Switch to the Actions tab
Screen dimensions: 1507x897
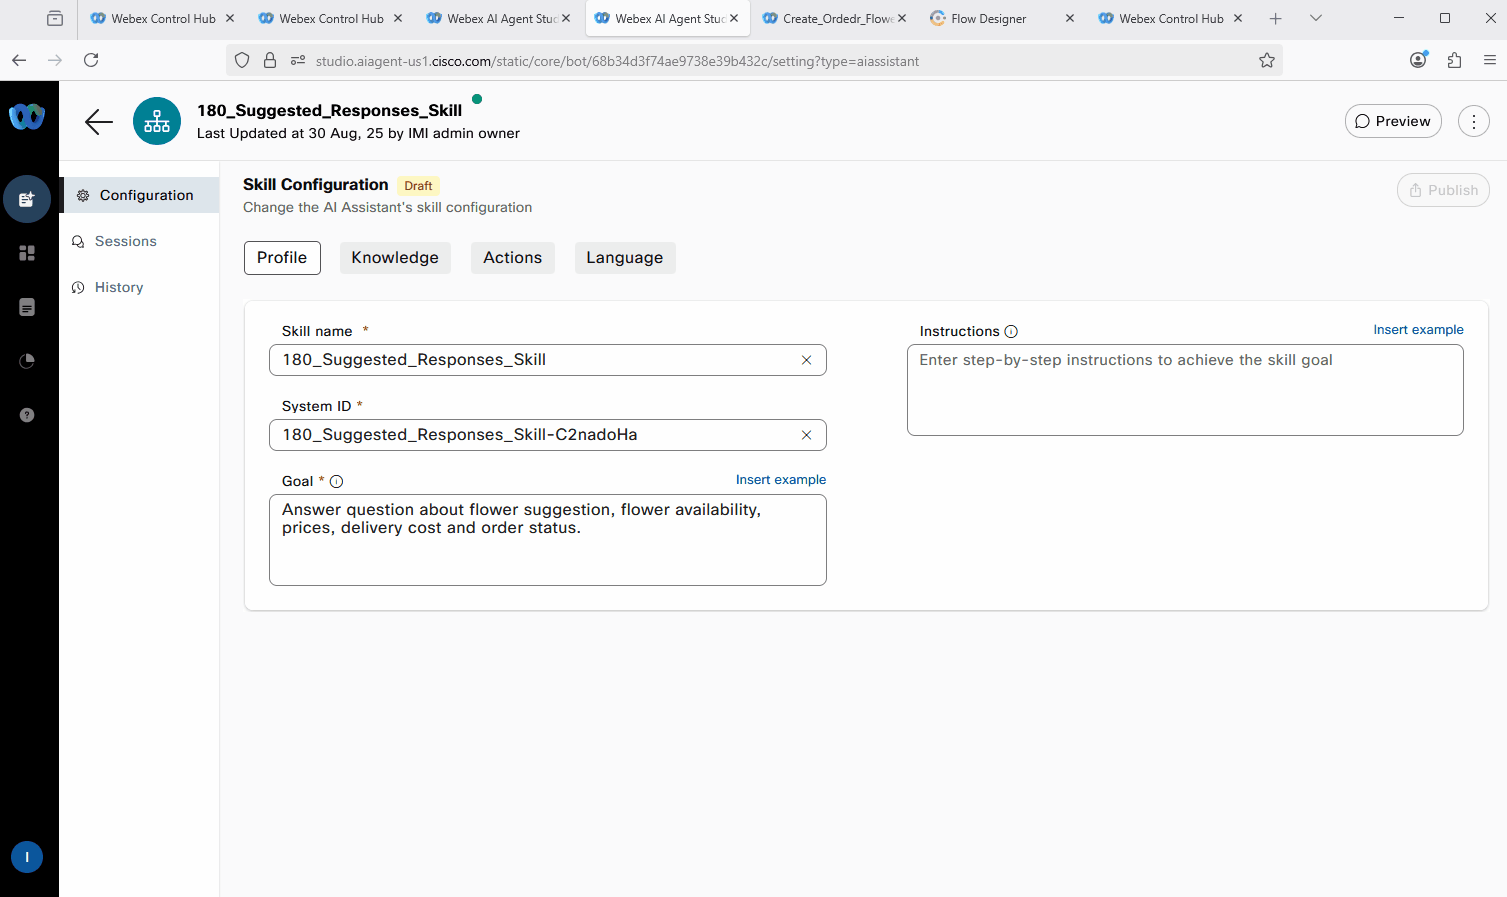pyautogui.click(x=512, y=258)
